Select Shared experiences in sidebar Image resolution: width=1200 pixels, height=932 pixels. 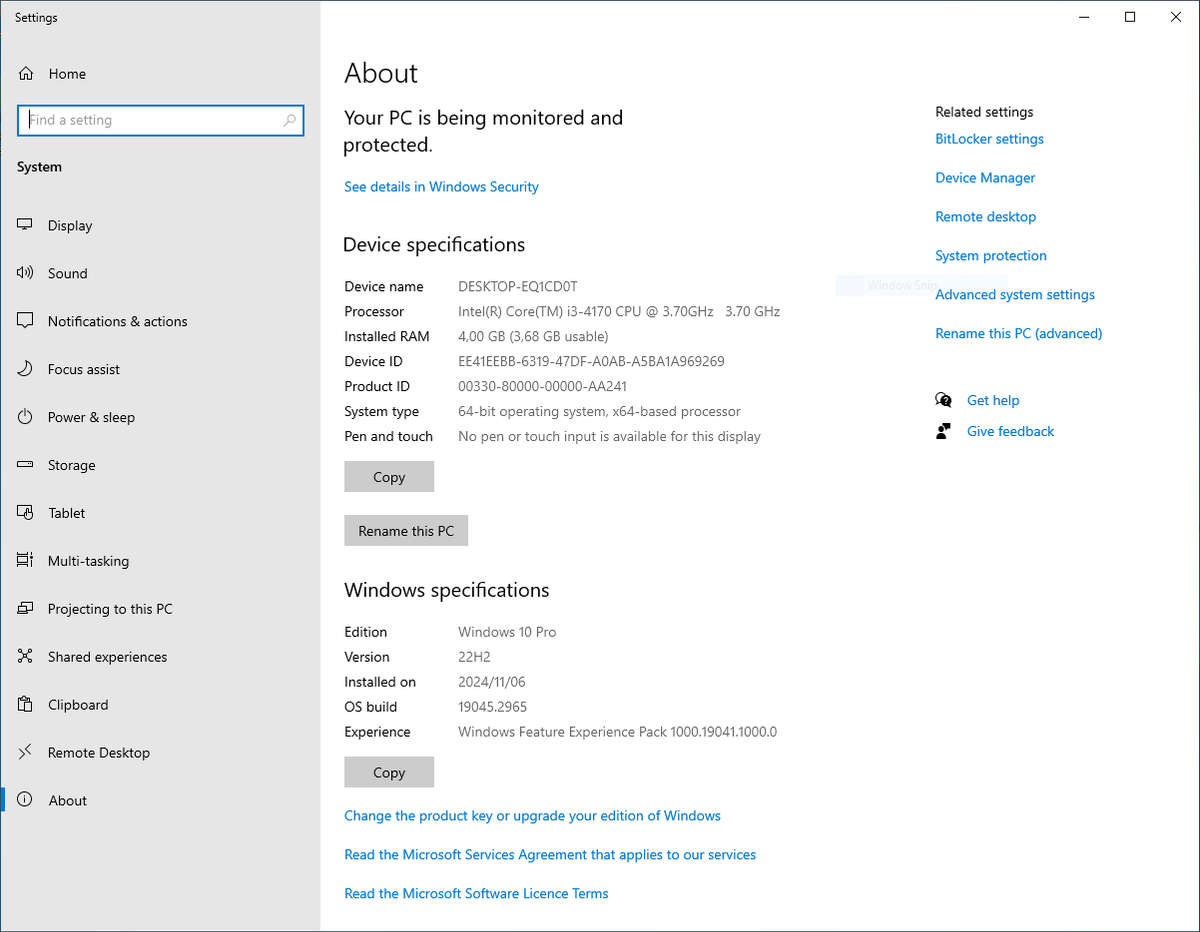(x=107, y=657)
